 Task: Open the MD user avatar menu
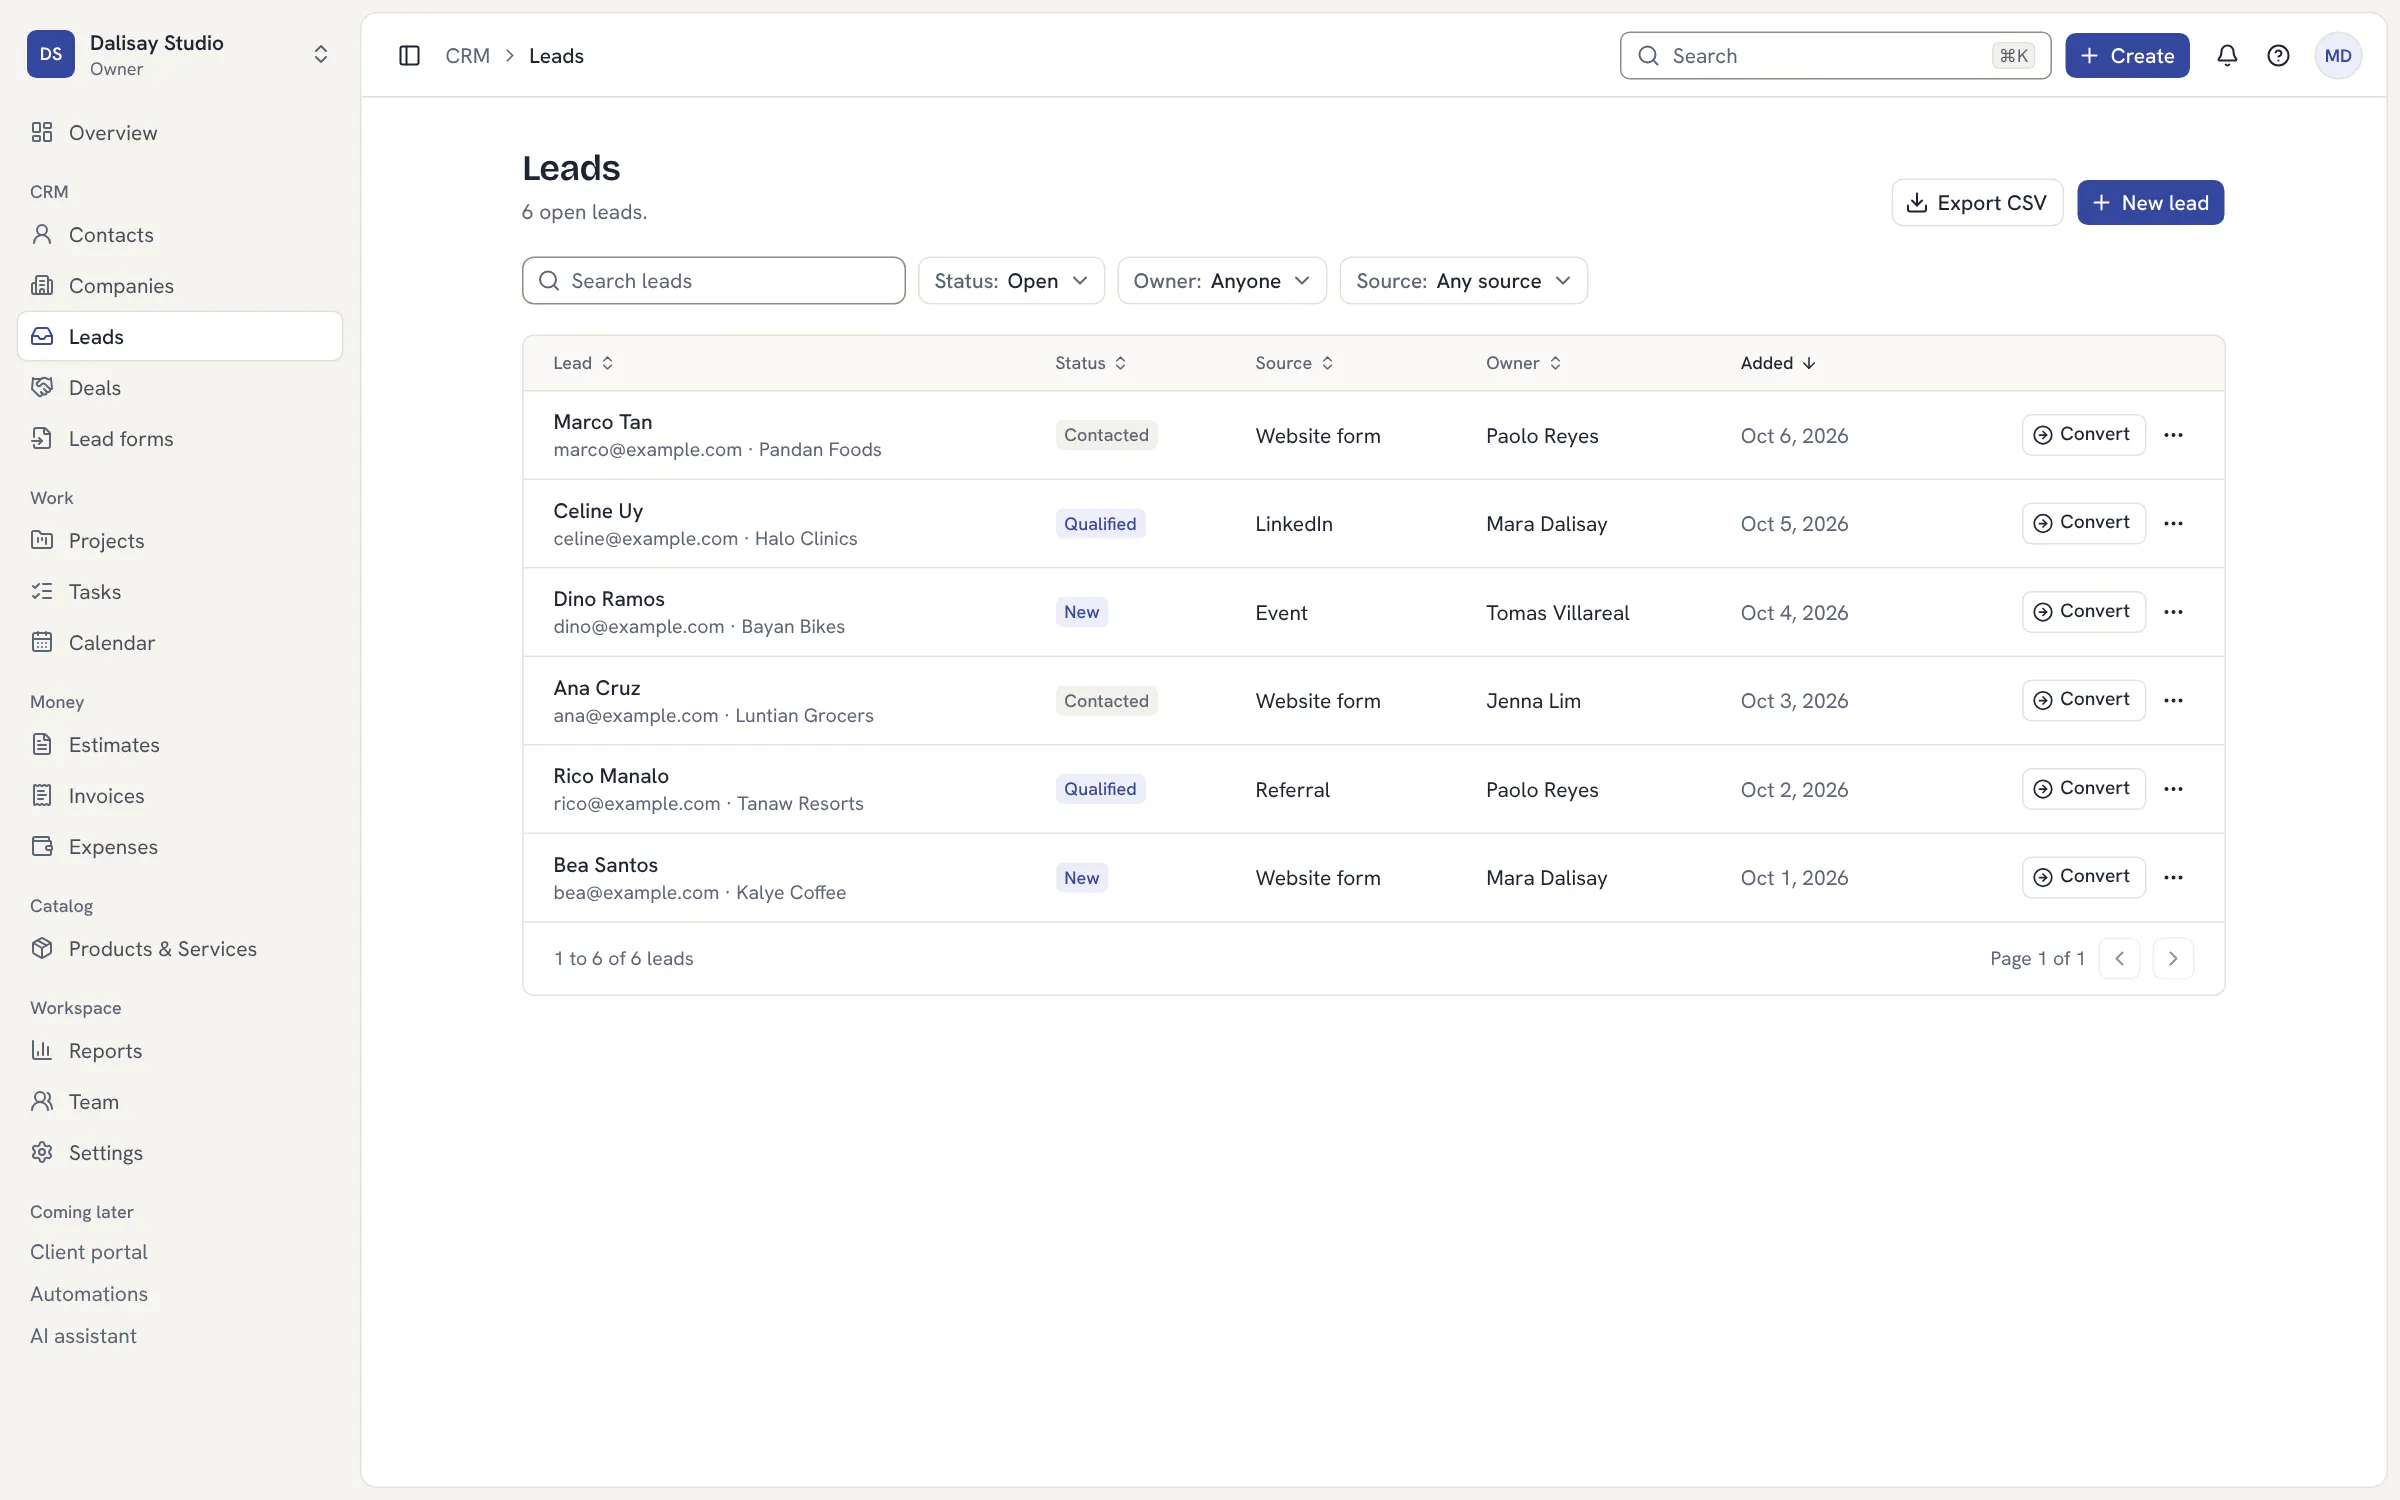tap(2338, 56)
